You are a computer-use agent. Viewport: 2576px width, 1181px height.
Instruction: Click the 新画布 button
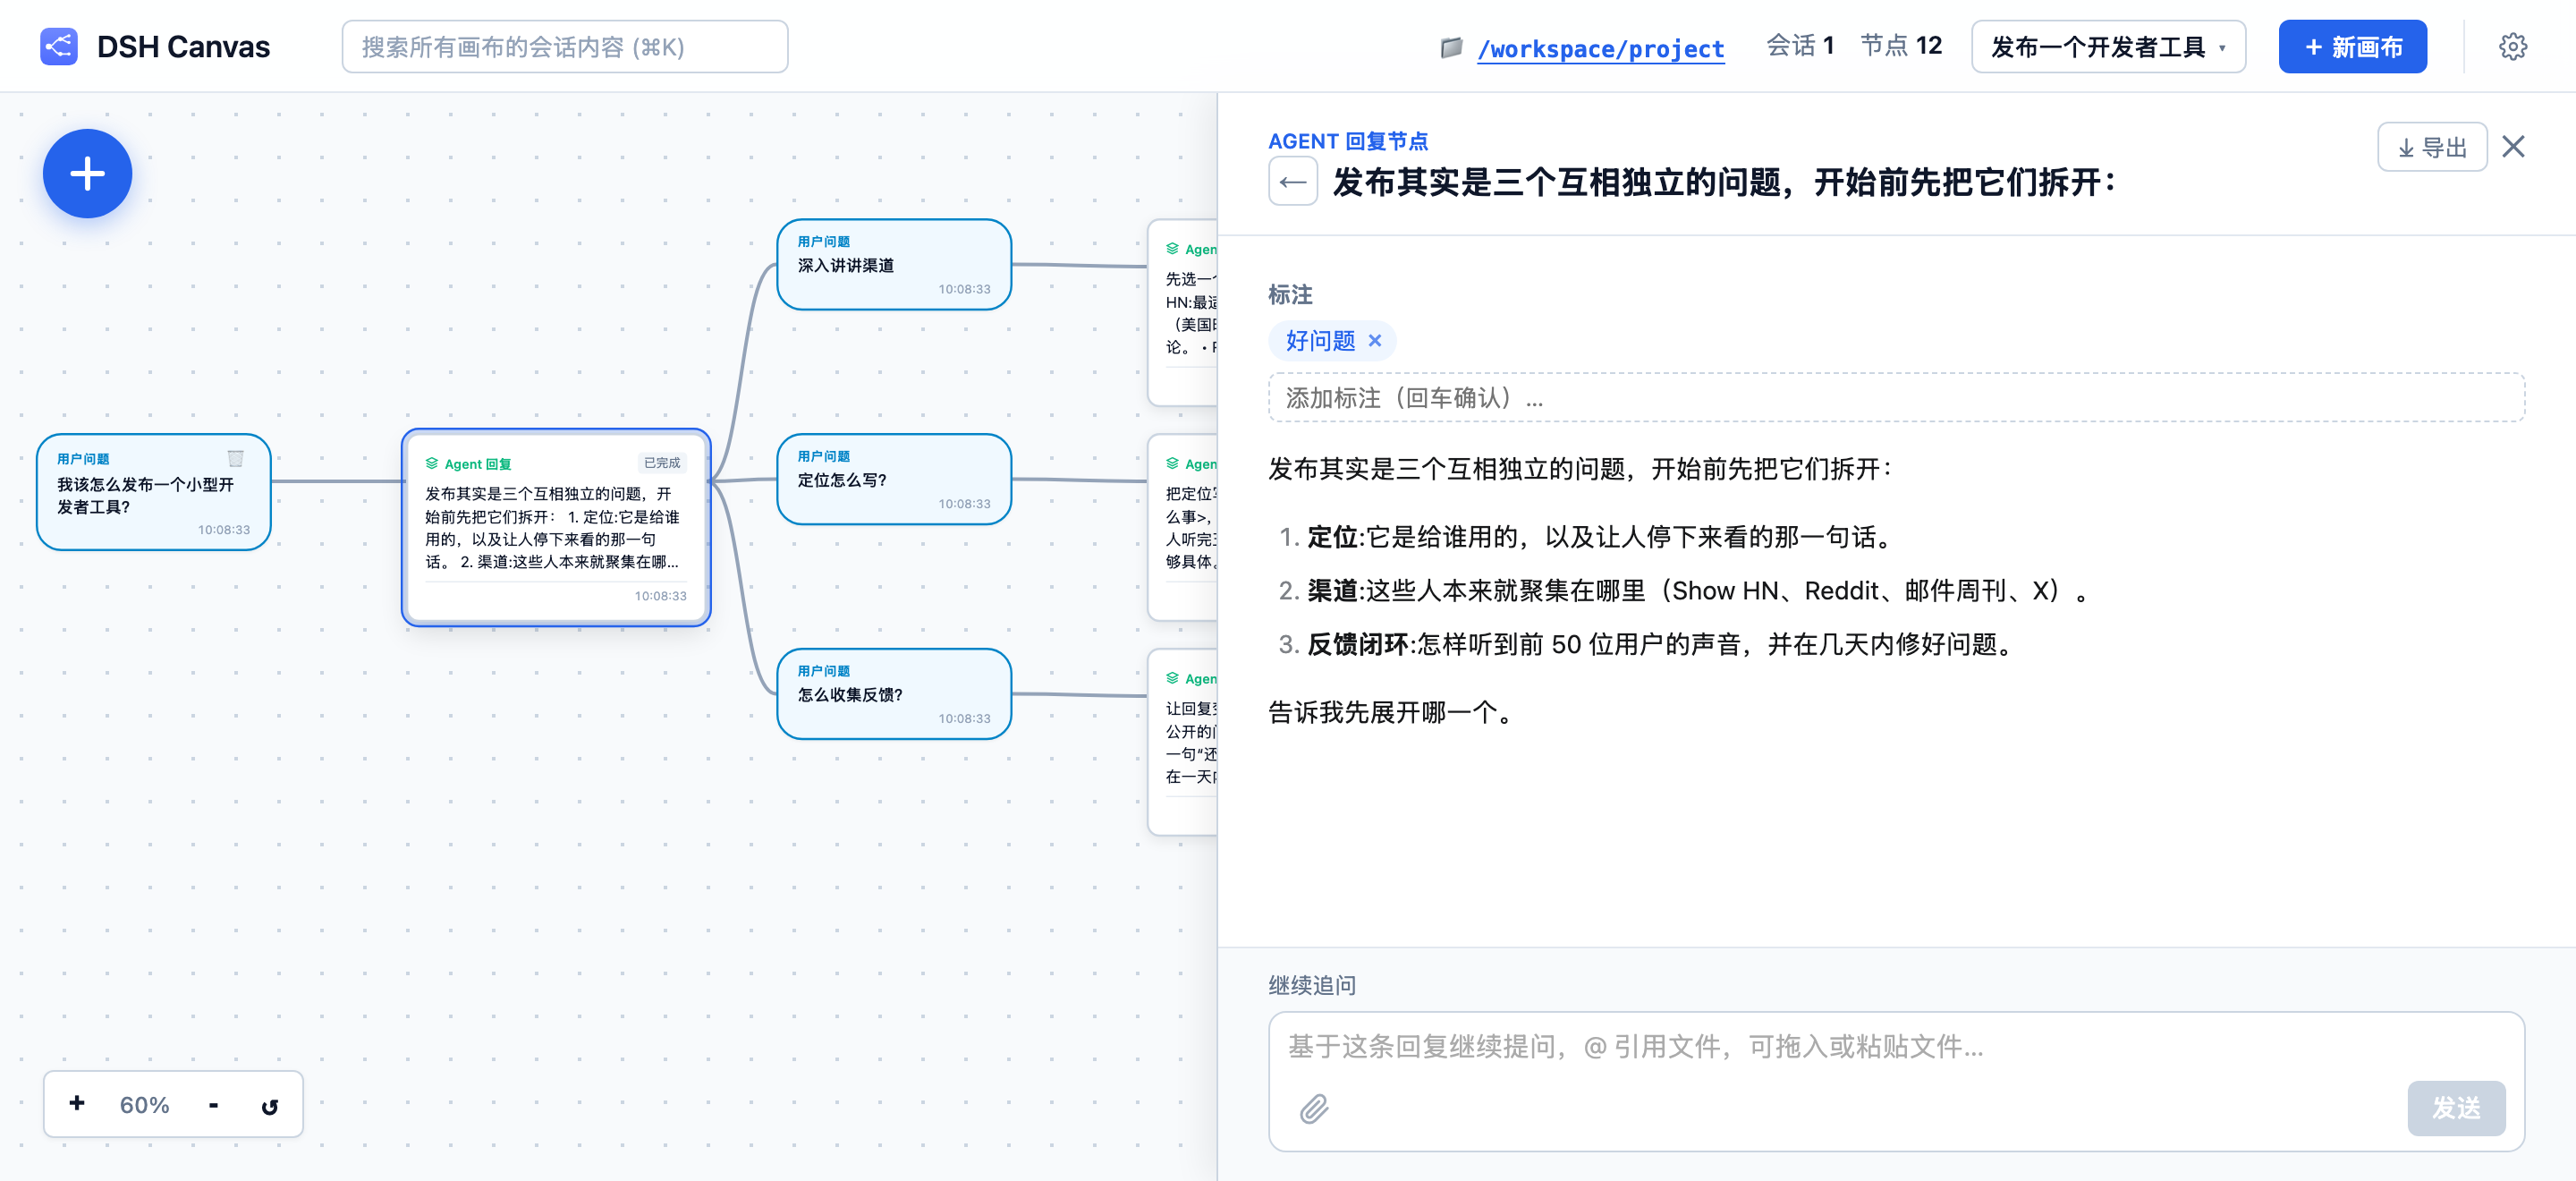coord(2352,47)
